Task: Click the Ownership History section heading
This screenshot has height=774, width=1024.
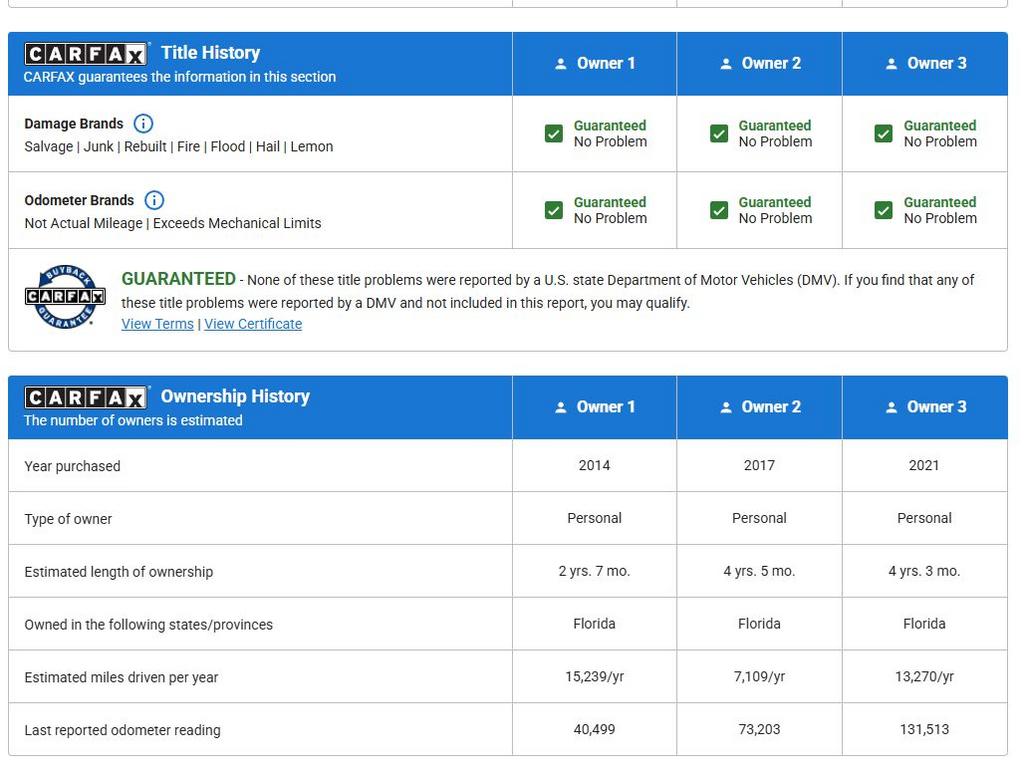Action: click(235, 397)
